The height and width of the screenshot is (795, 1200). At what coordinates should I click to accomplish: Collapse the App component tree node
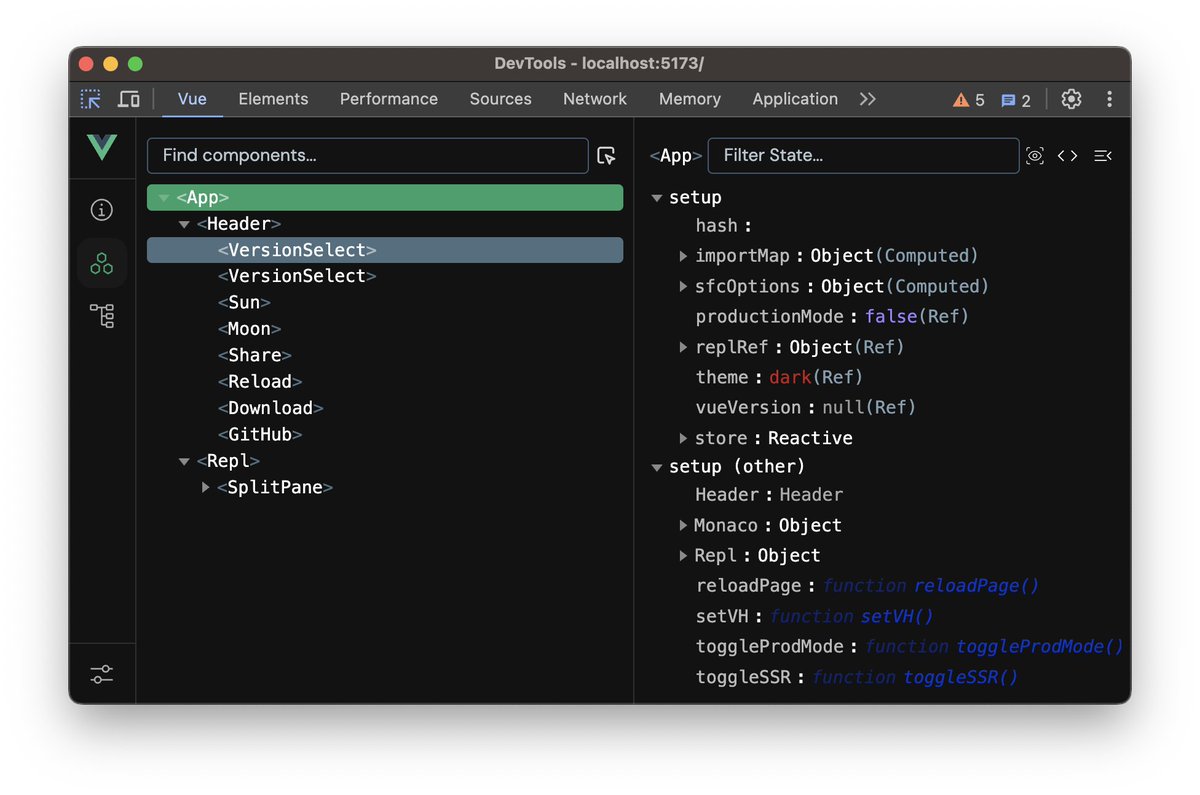click(x=163, y=198)
